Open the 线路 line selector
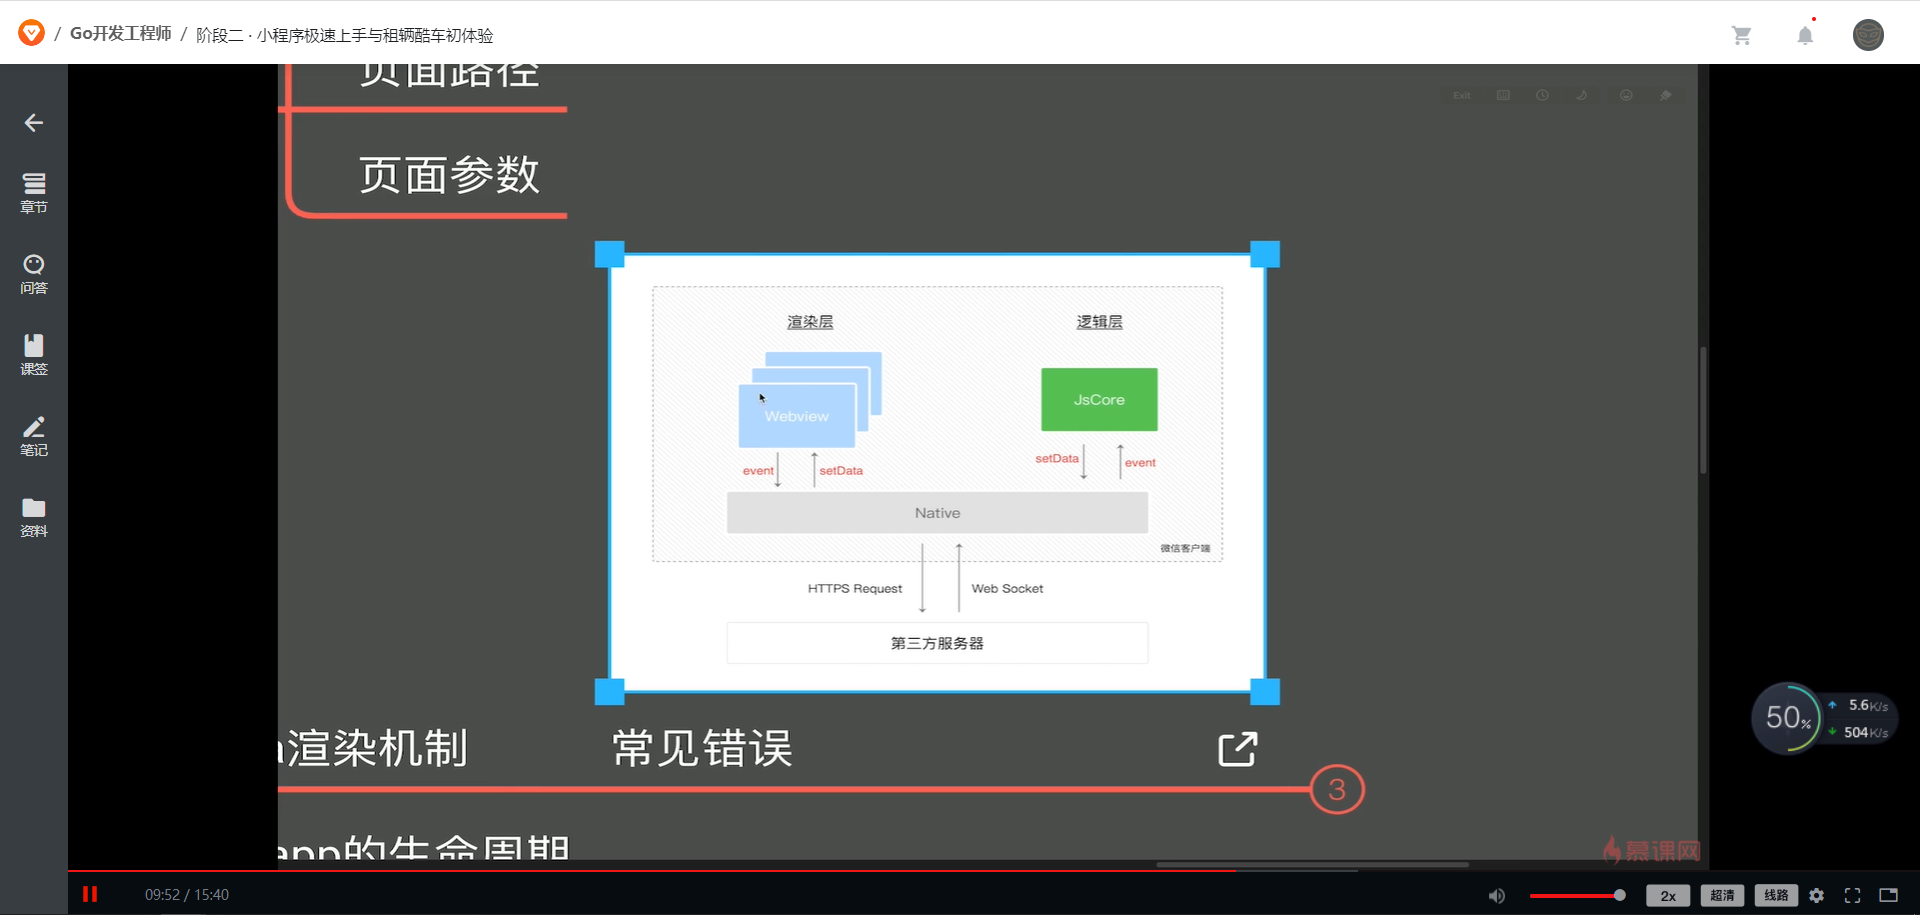The height and width of the screenshot is (915, 1920). (x=1777, y=895)
